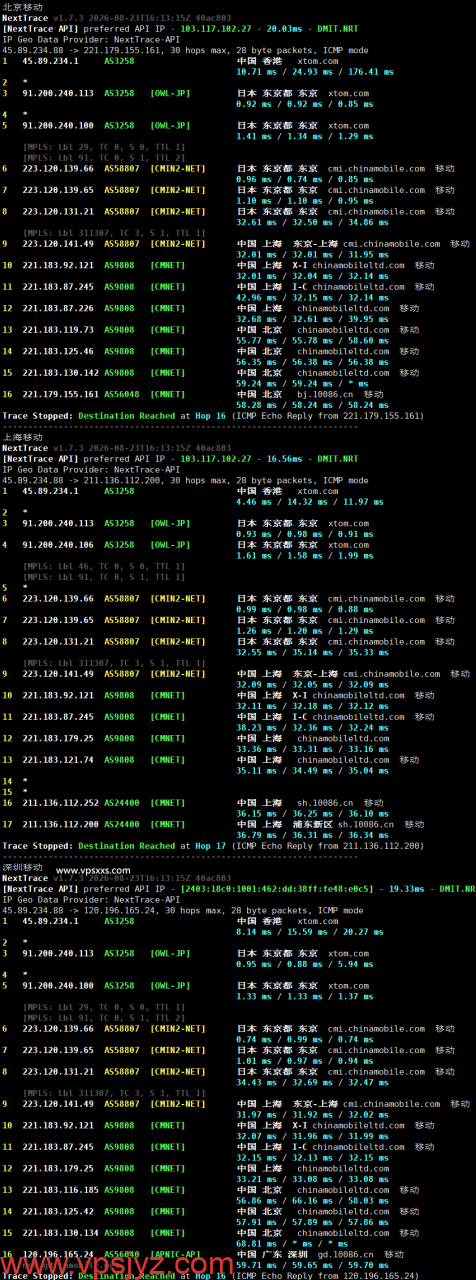Click the hop IP 221.183.116.185

point(61,1189)
